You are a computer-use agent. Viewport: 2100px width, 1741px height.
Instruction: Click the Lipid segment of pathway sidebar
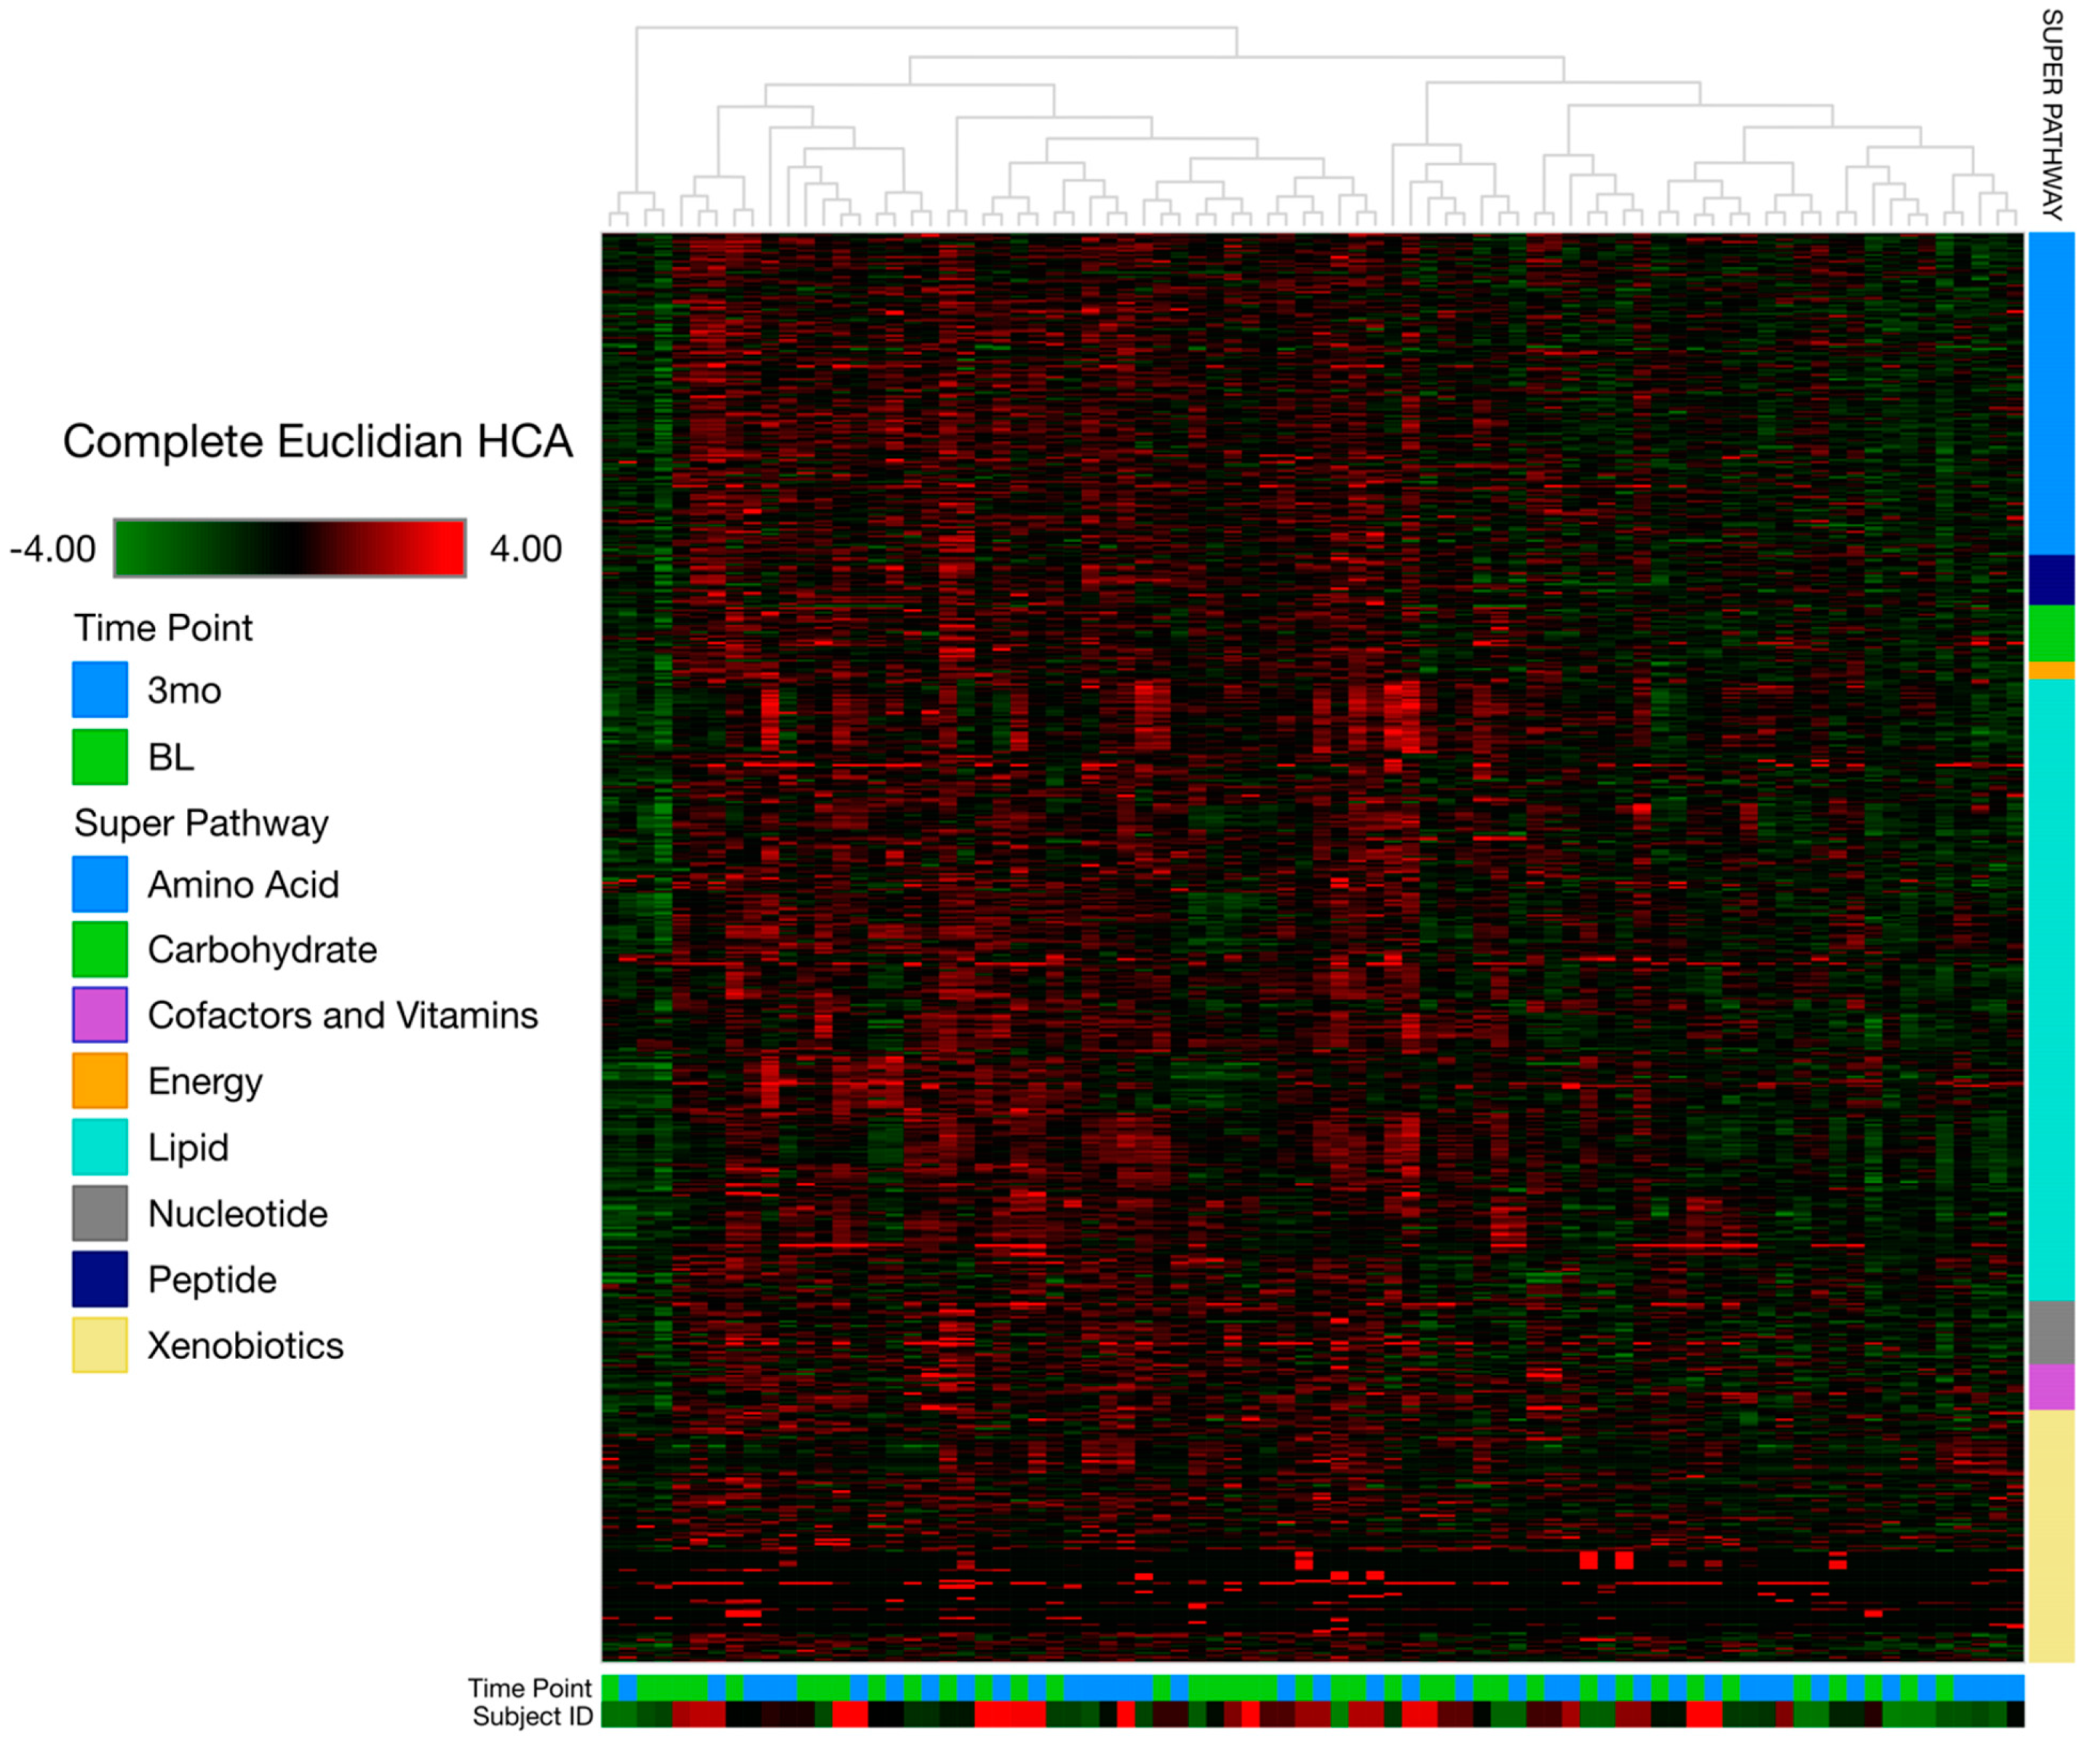click(2051, 990)
